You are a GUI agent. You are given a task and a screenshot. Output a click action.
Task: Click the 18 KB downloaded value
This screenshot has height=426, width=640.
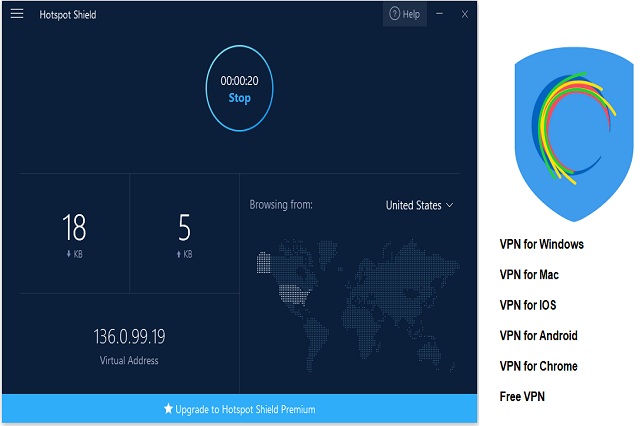click(74, 227)
